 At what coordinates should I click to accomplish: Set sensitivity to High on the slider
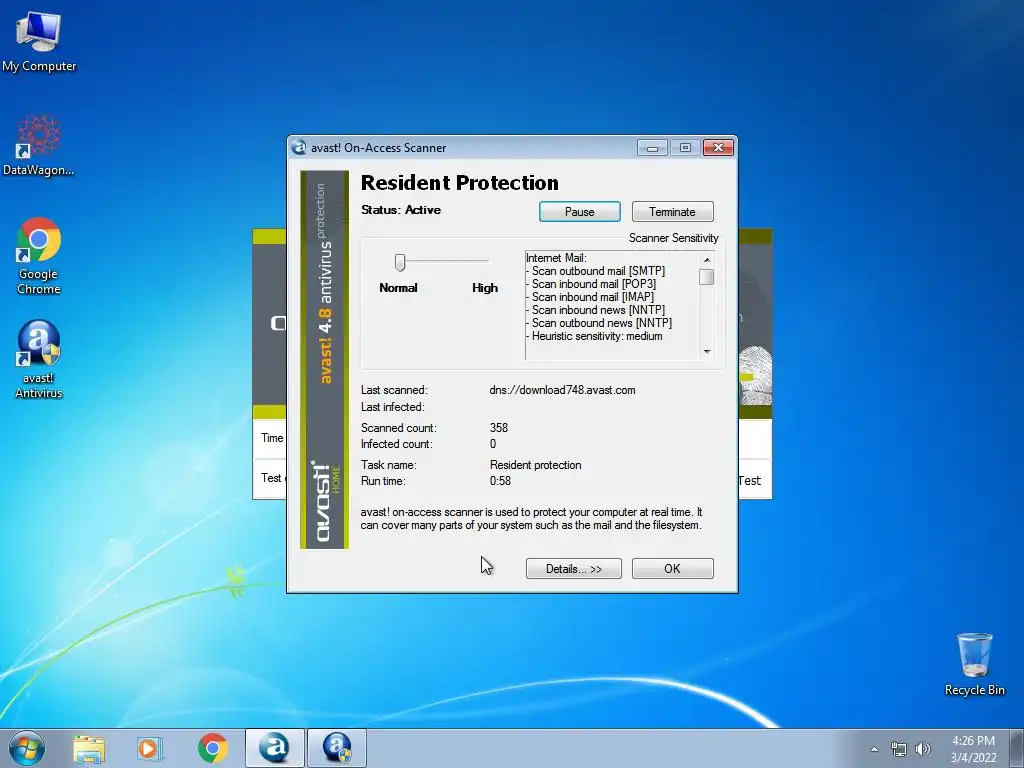[487, 261]
